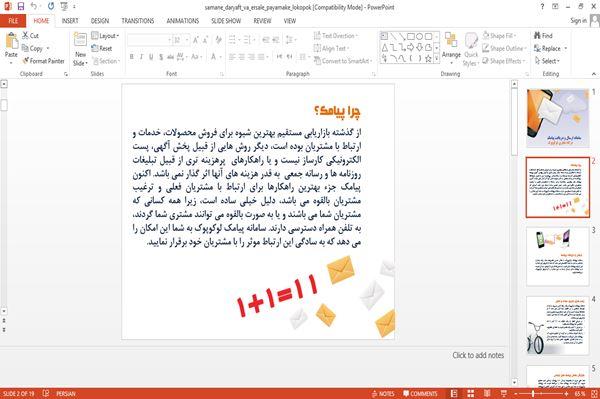Image resolution: width=600 pixels, height=399 pixels.
Task: Switch to the DESIGN tab
Action: (100, 21)
